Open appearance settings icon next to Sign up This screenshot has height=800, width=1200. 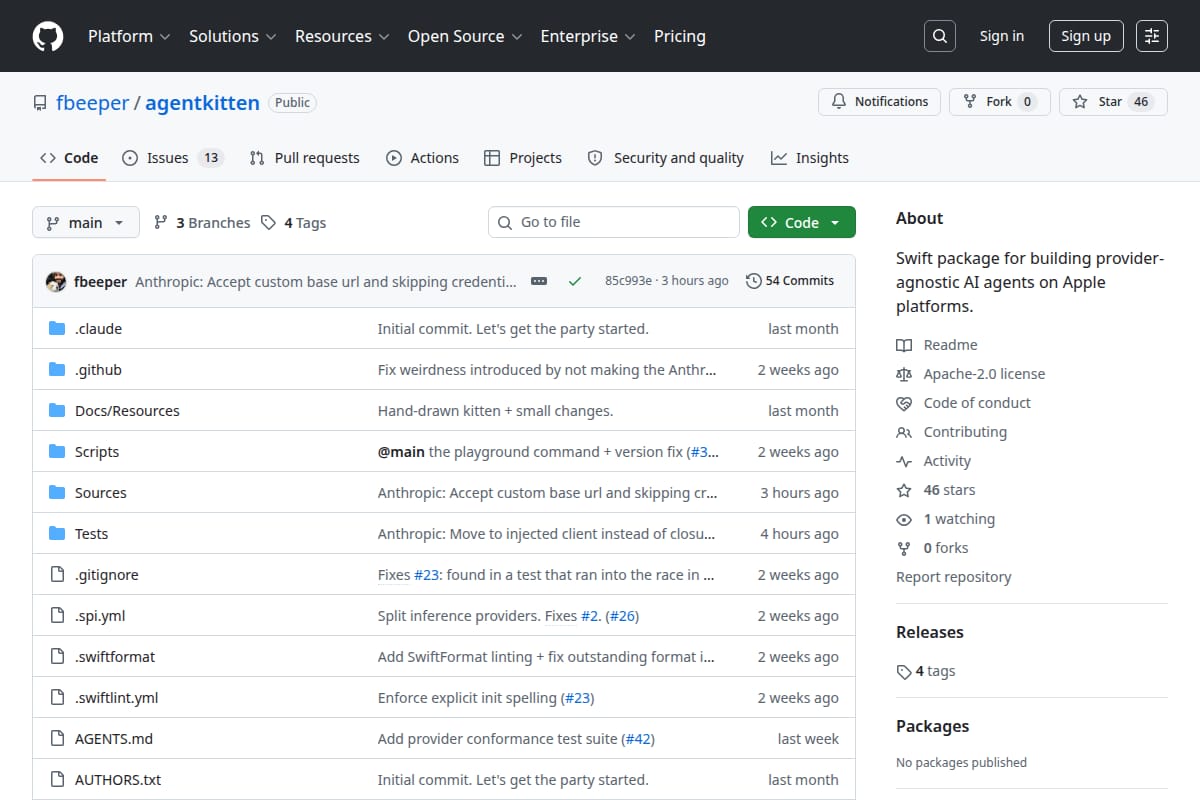click(x=1152, y=36)
